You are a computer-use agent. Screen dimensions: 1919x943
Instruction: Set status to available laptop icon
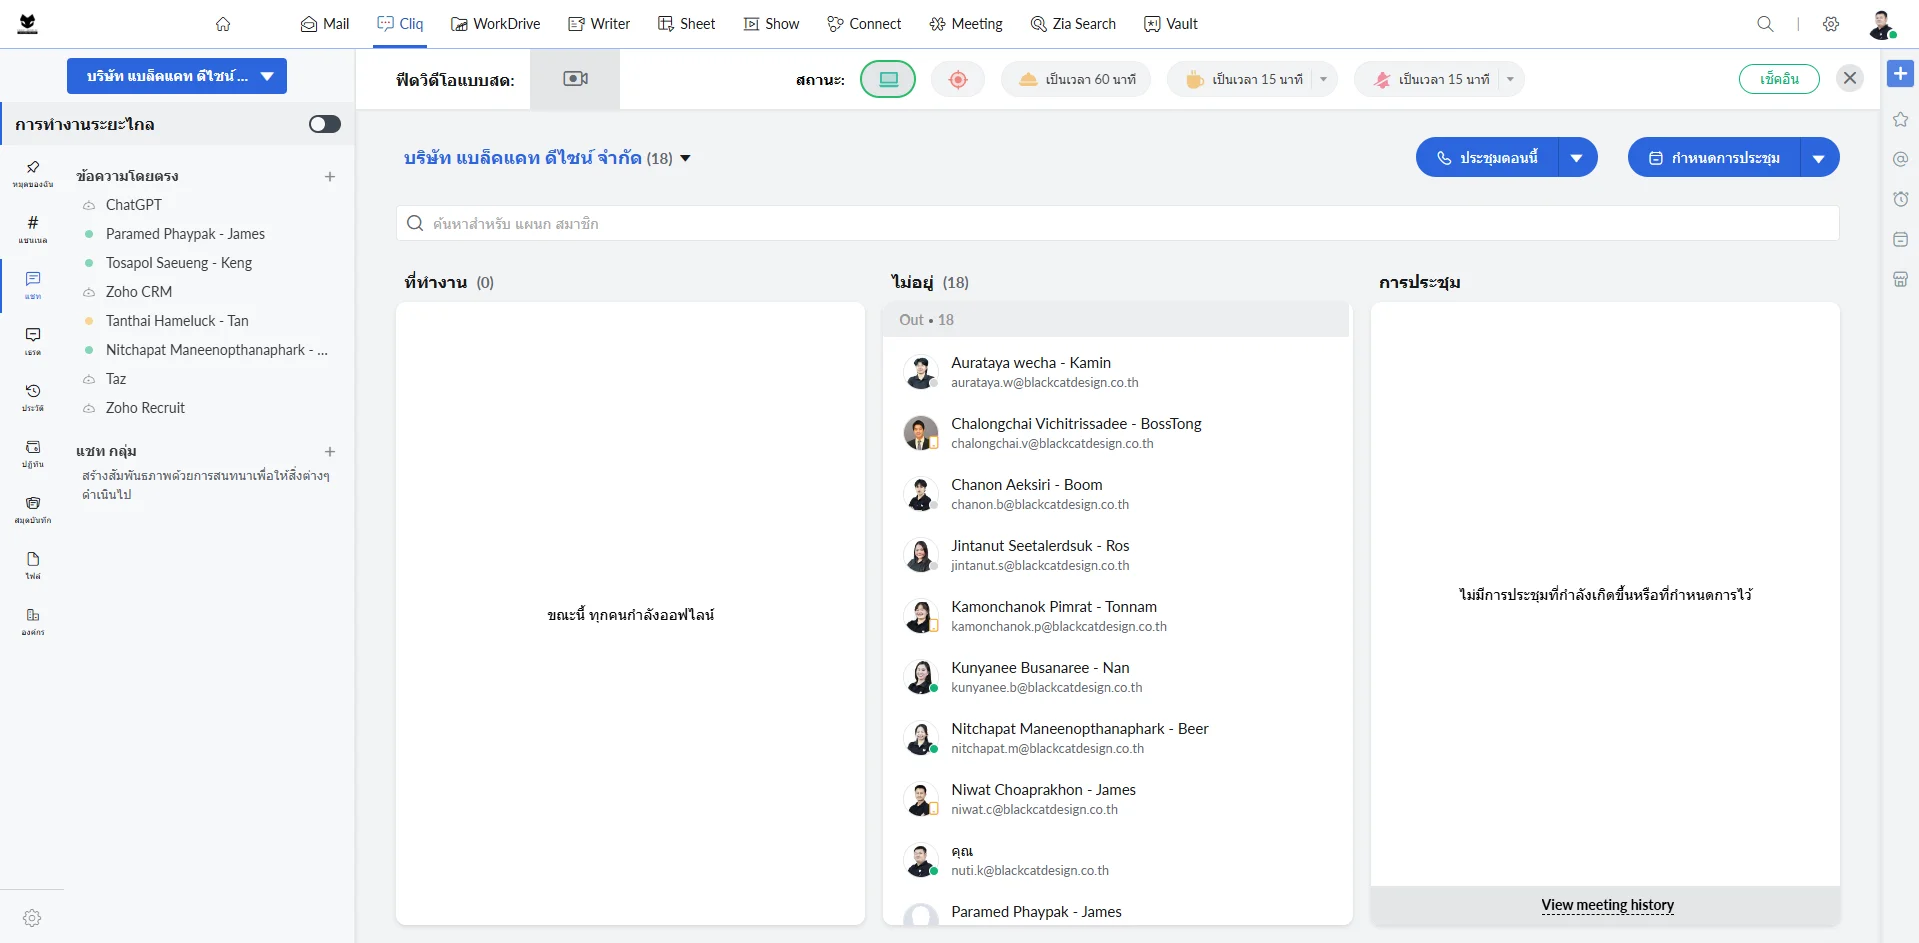(888, 79)
